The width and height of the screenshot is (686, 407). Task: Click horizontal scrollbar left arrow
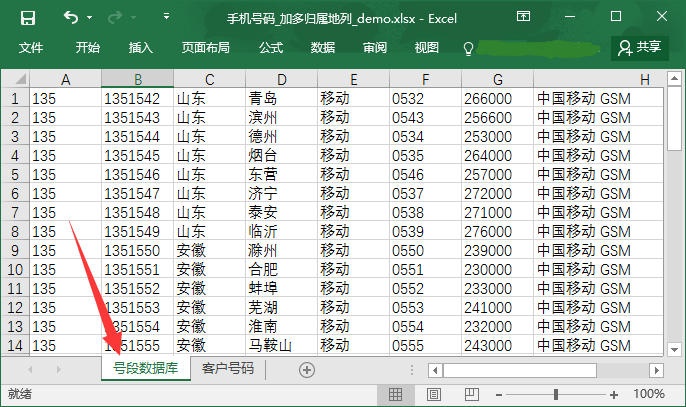[x=435, y=370]
